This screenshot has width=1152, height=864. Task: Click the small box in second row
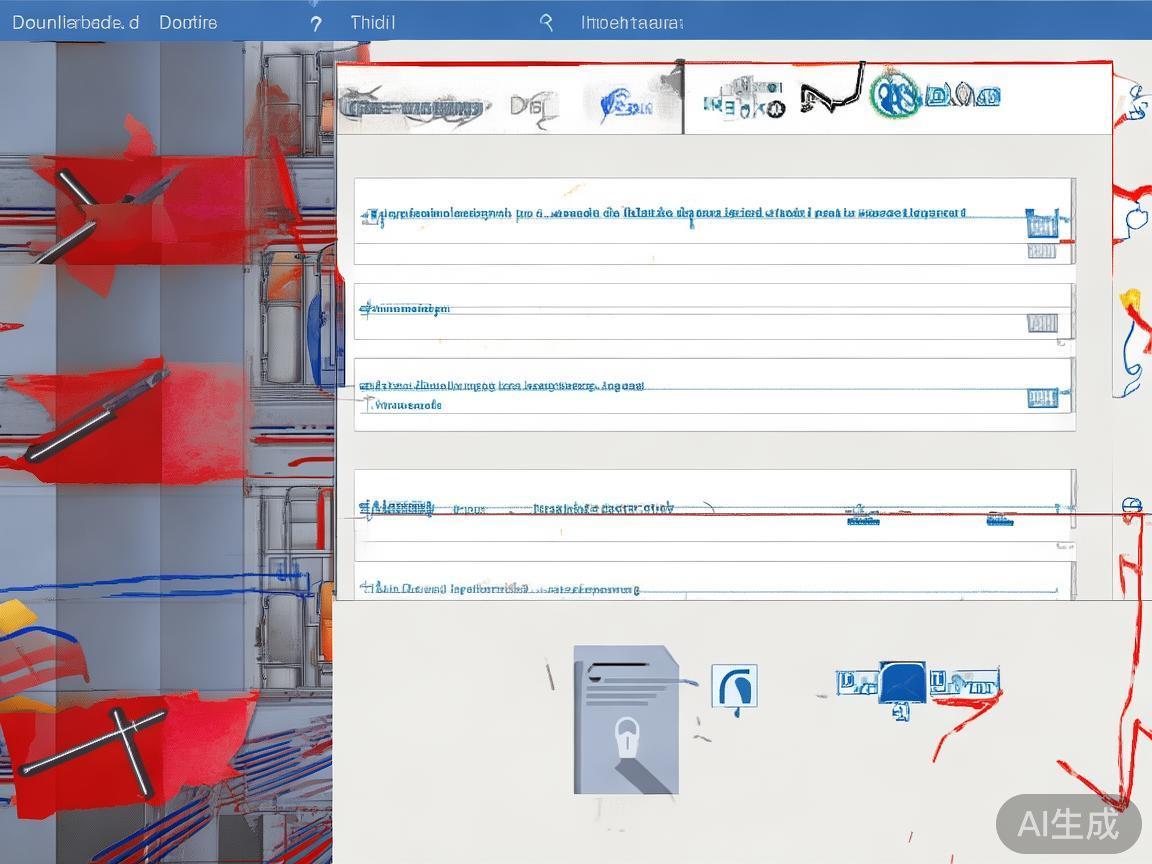(1041, 323)
